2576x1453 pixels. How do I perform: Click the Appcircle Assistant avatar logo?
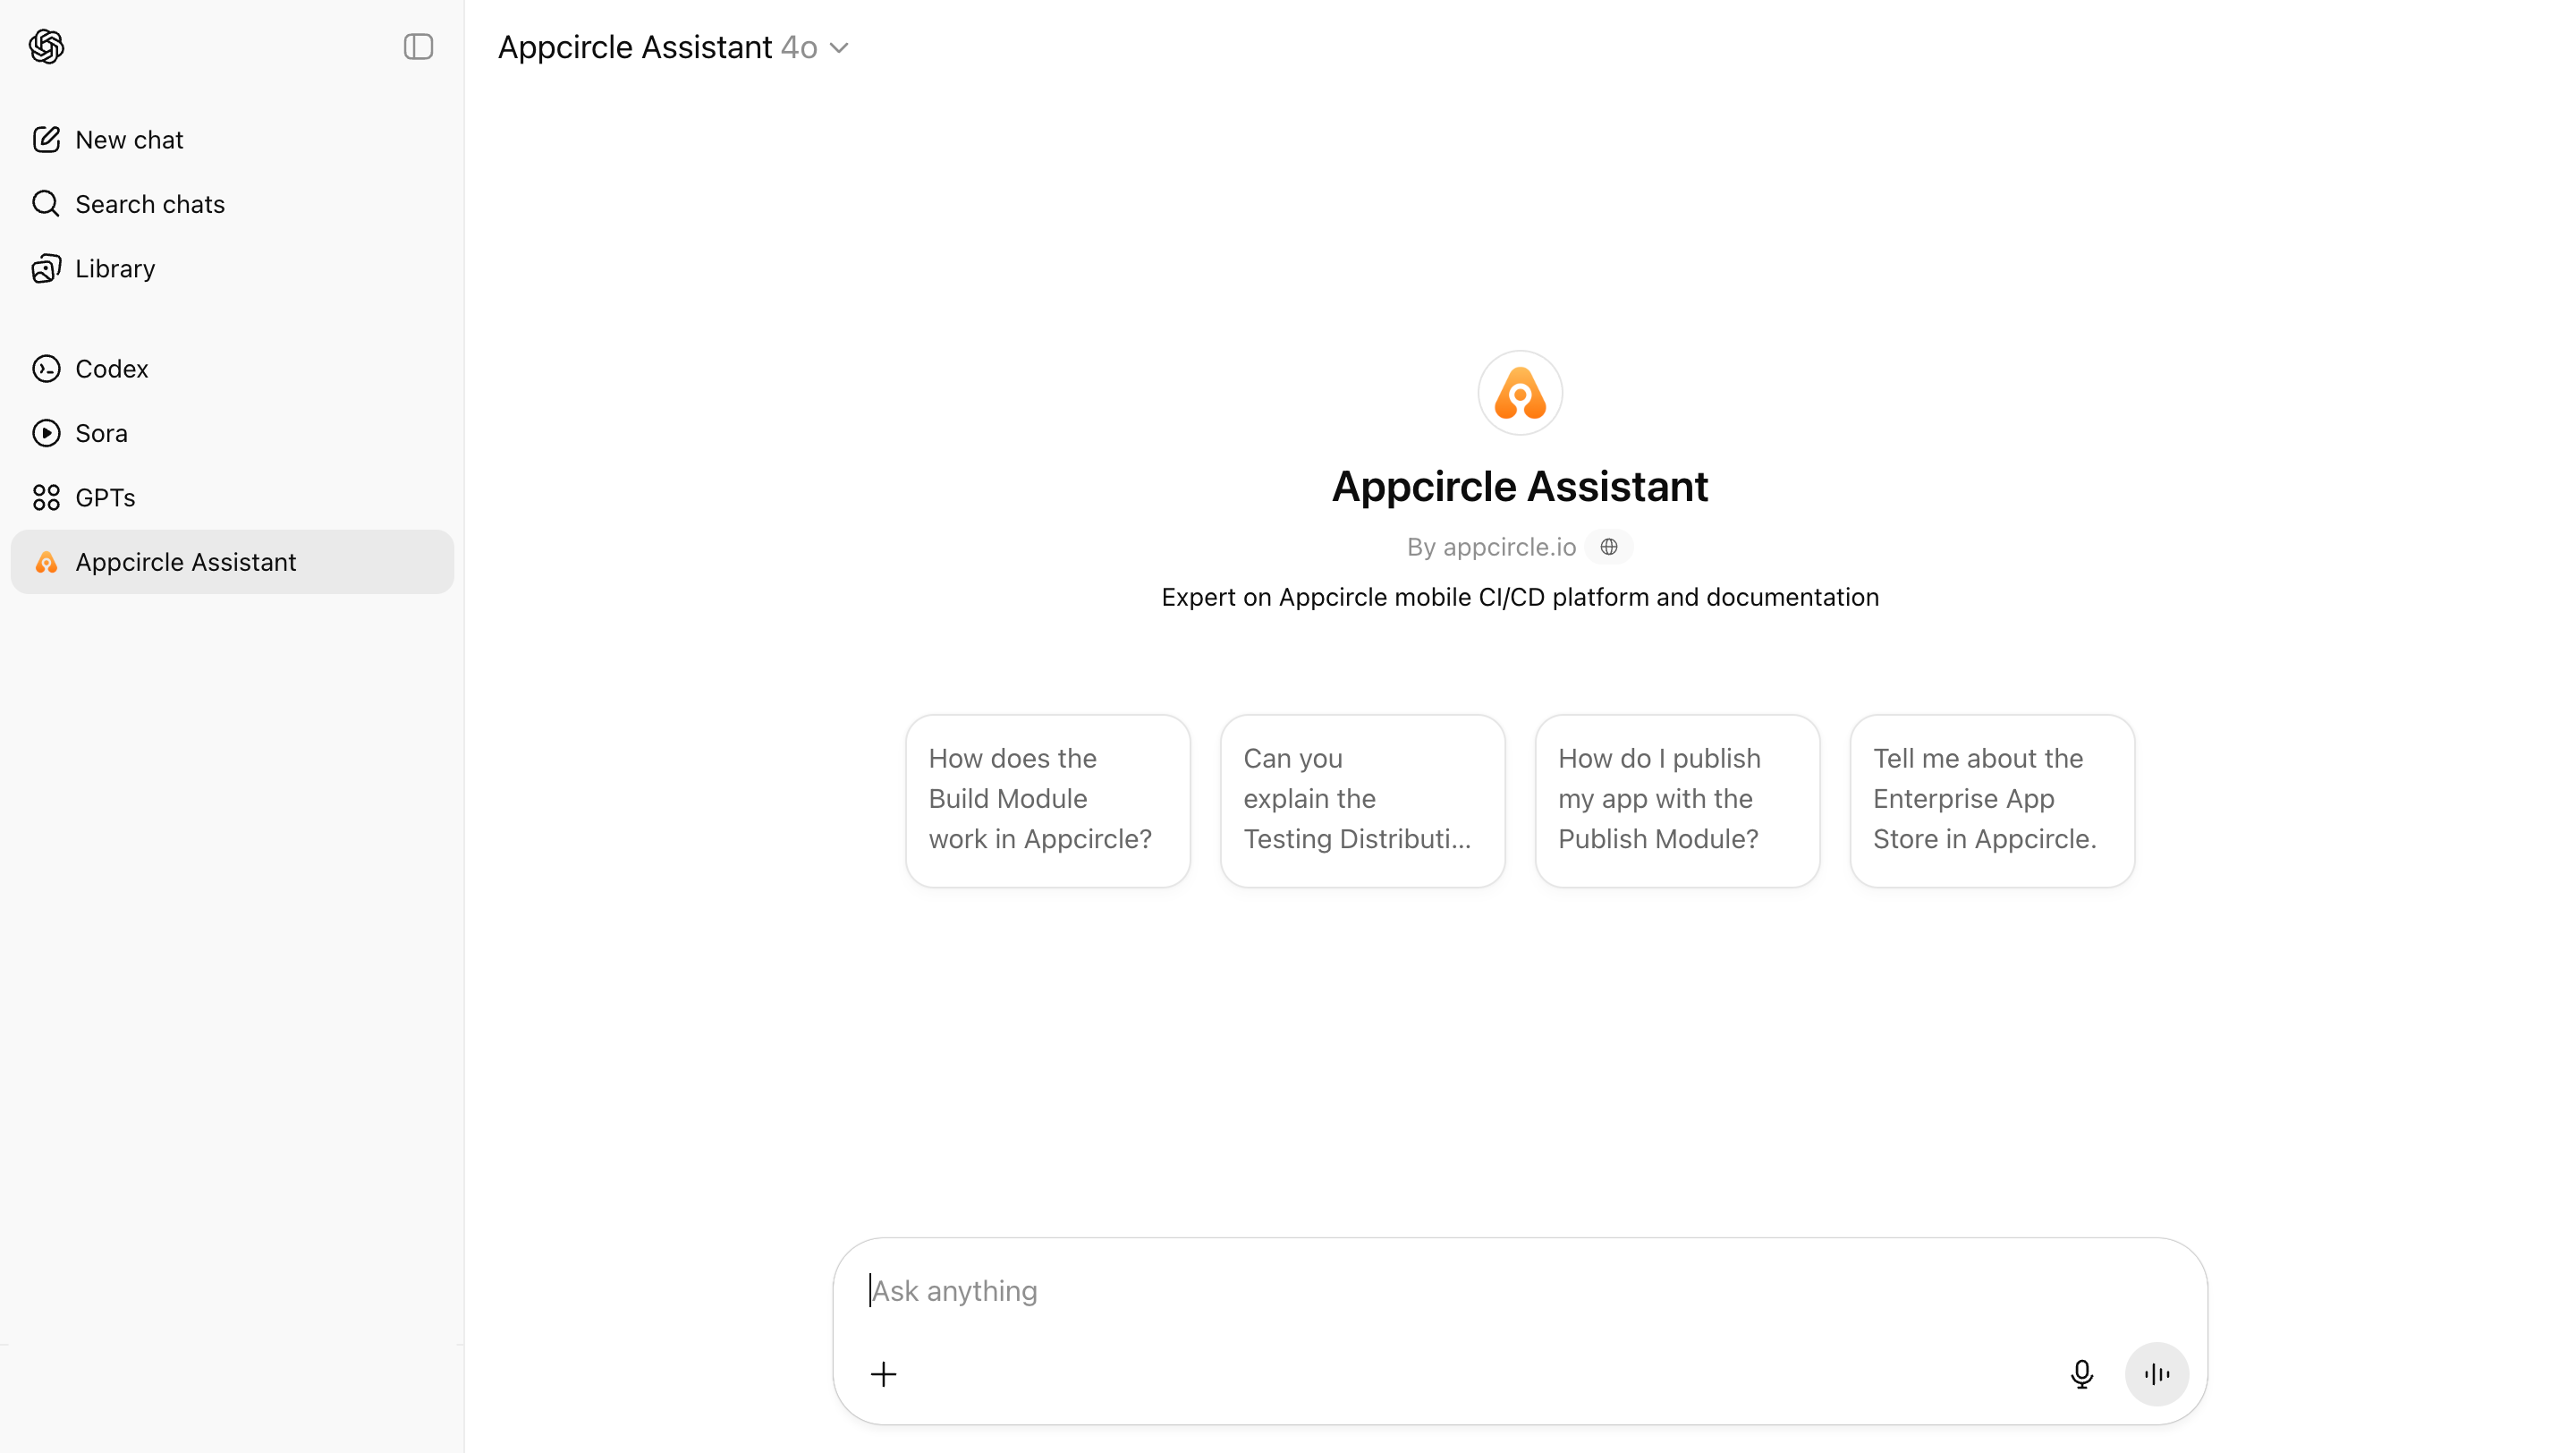[x=1520, y=393]
